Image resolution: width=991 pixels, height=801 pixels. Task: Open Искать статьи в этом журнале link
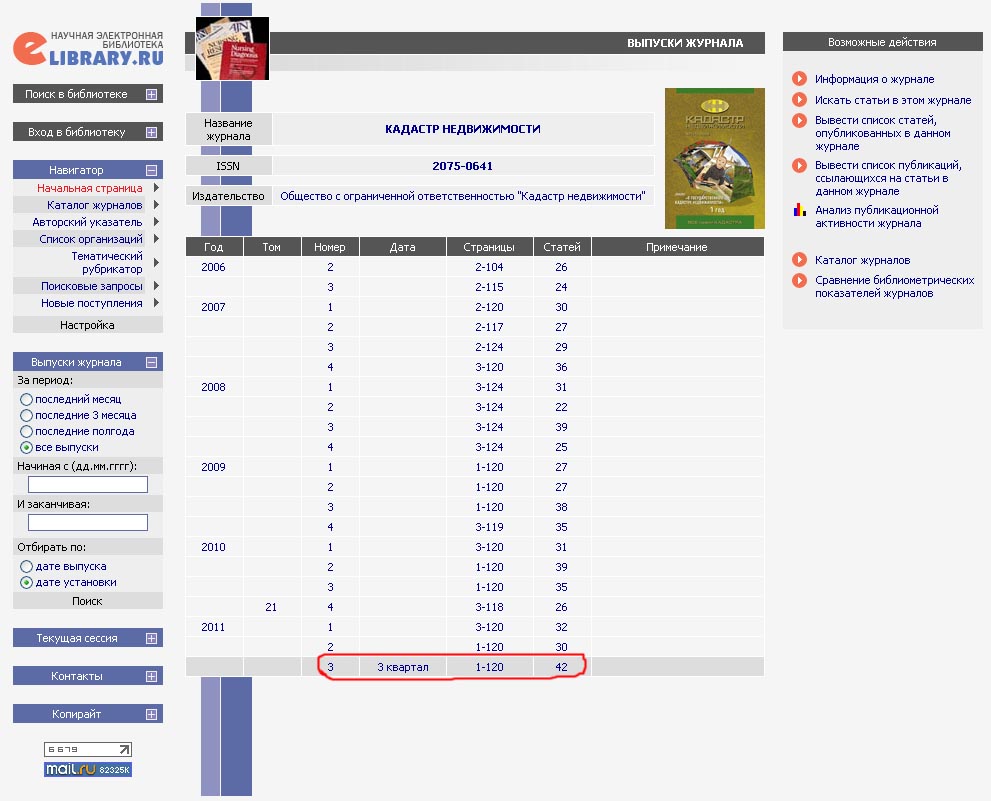coord(892,100)
